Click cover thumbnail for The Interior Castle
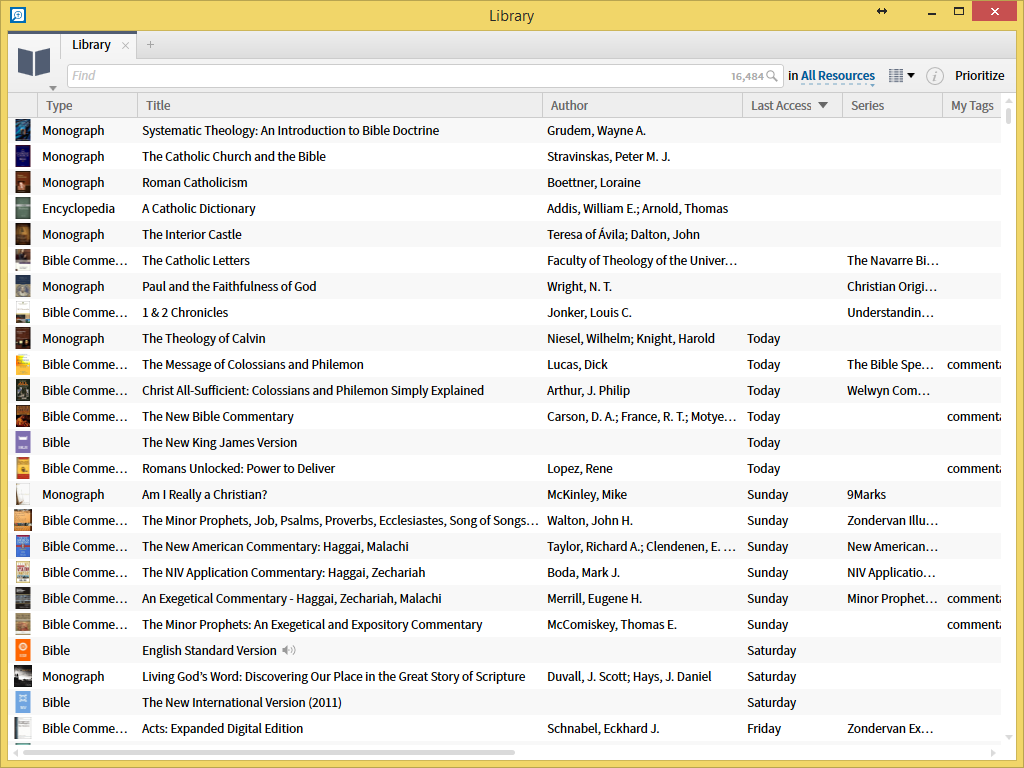Viewport: 1024px width, 768px height. [23, 234]
